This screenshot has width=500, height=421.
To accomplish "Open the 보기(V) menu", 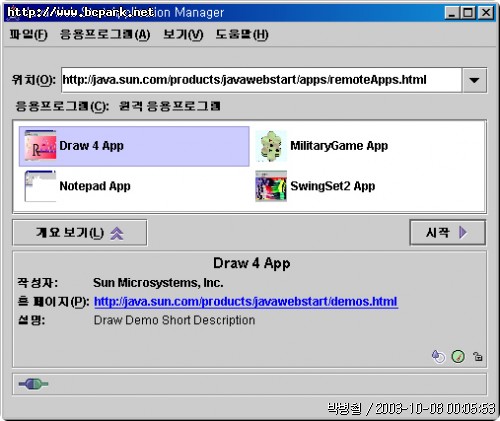I will coord(183,34).
